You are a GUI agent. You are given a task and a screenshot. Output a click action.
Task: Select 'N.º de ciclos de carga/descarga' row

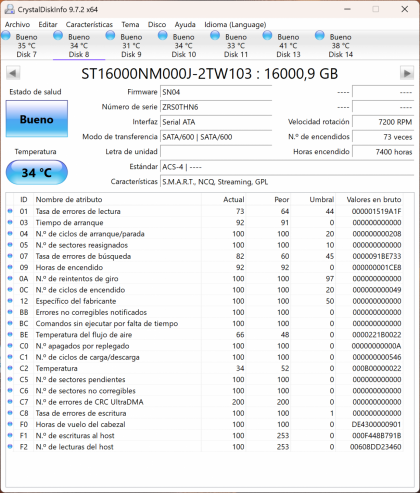point(205,357)
